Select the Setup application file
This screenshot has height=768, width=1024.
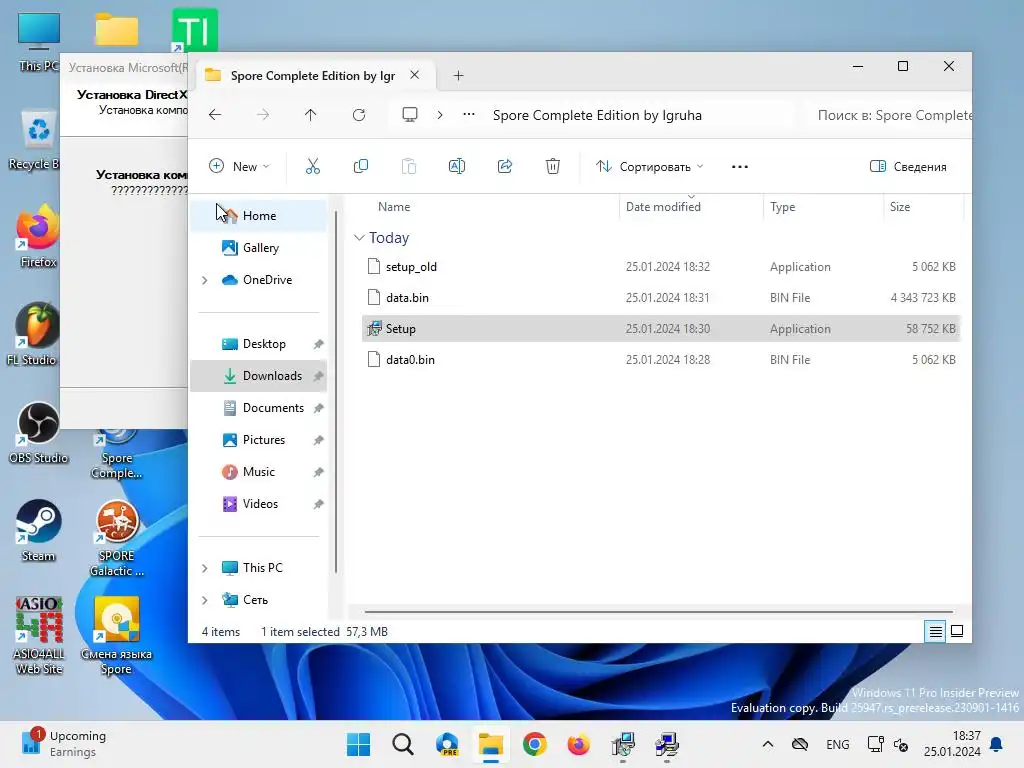pyautogui.click(x=661, y=328)
